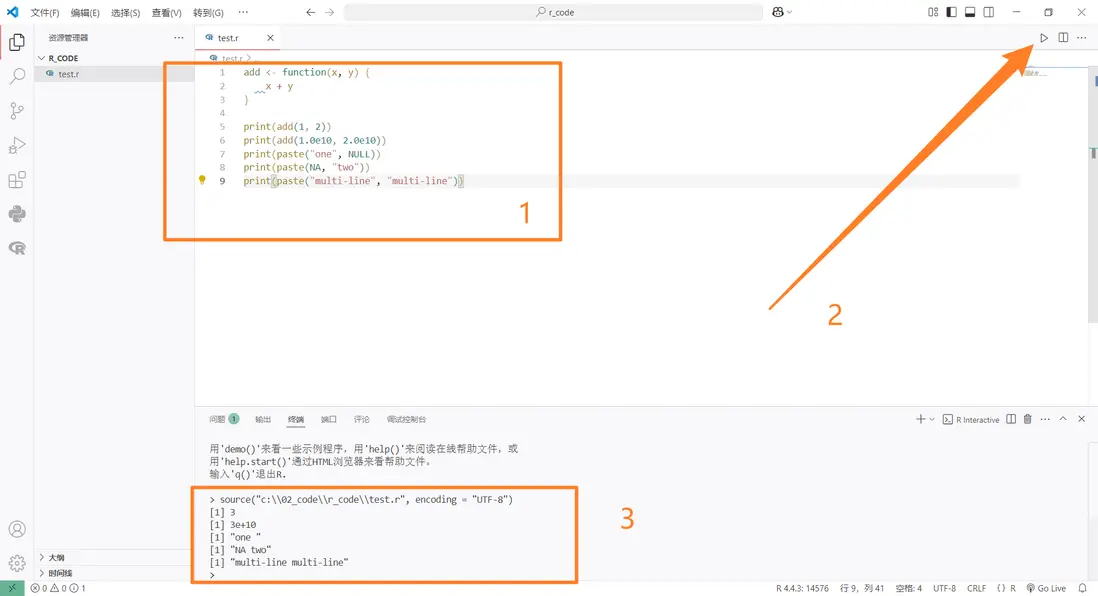The height and width of the screenshot is (596, 1098).
Task: Open editor More Actions ellipsis
Action: coord(1081,38)
